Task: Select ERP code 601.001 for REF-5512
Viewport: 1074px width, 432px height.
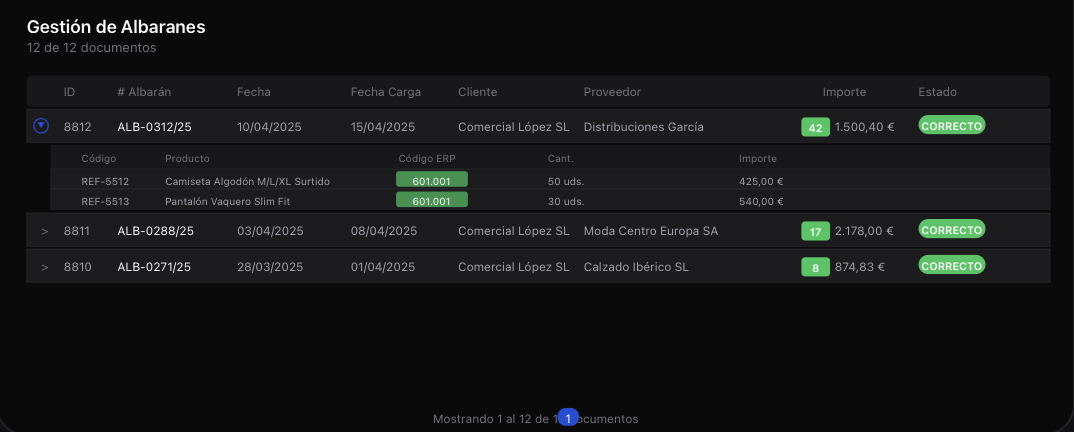Action: pos(432,180)
